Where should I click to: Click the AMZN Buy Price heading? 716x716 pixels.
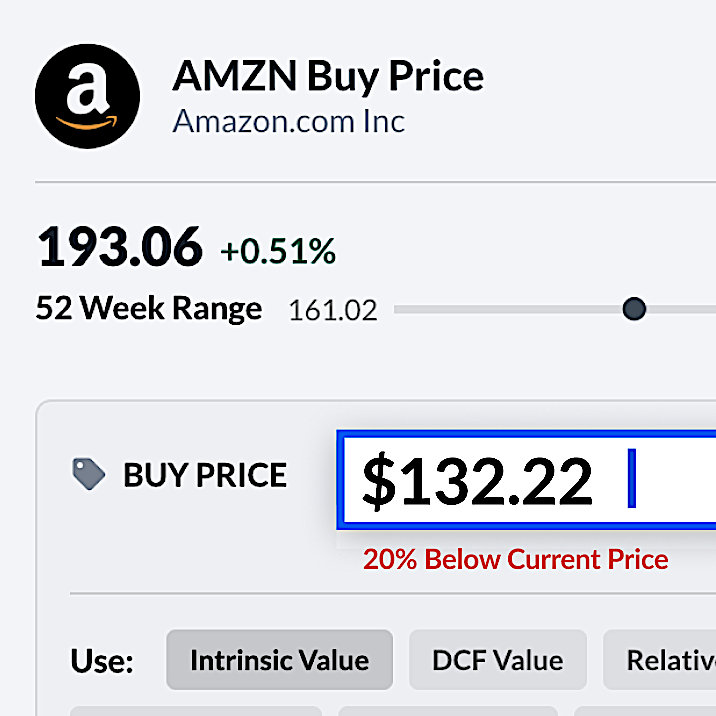(x=328, y=76)
